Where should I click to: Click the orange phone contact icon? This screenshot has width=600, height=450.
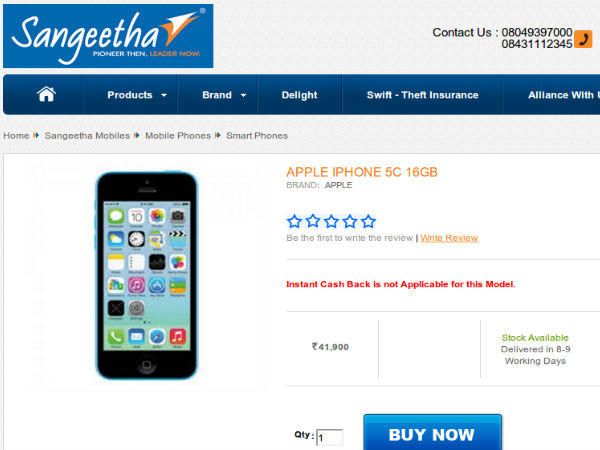tap(583, 39)
